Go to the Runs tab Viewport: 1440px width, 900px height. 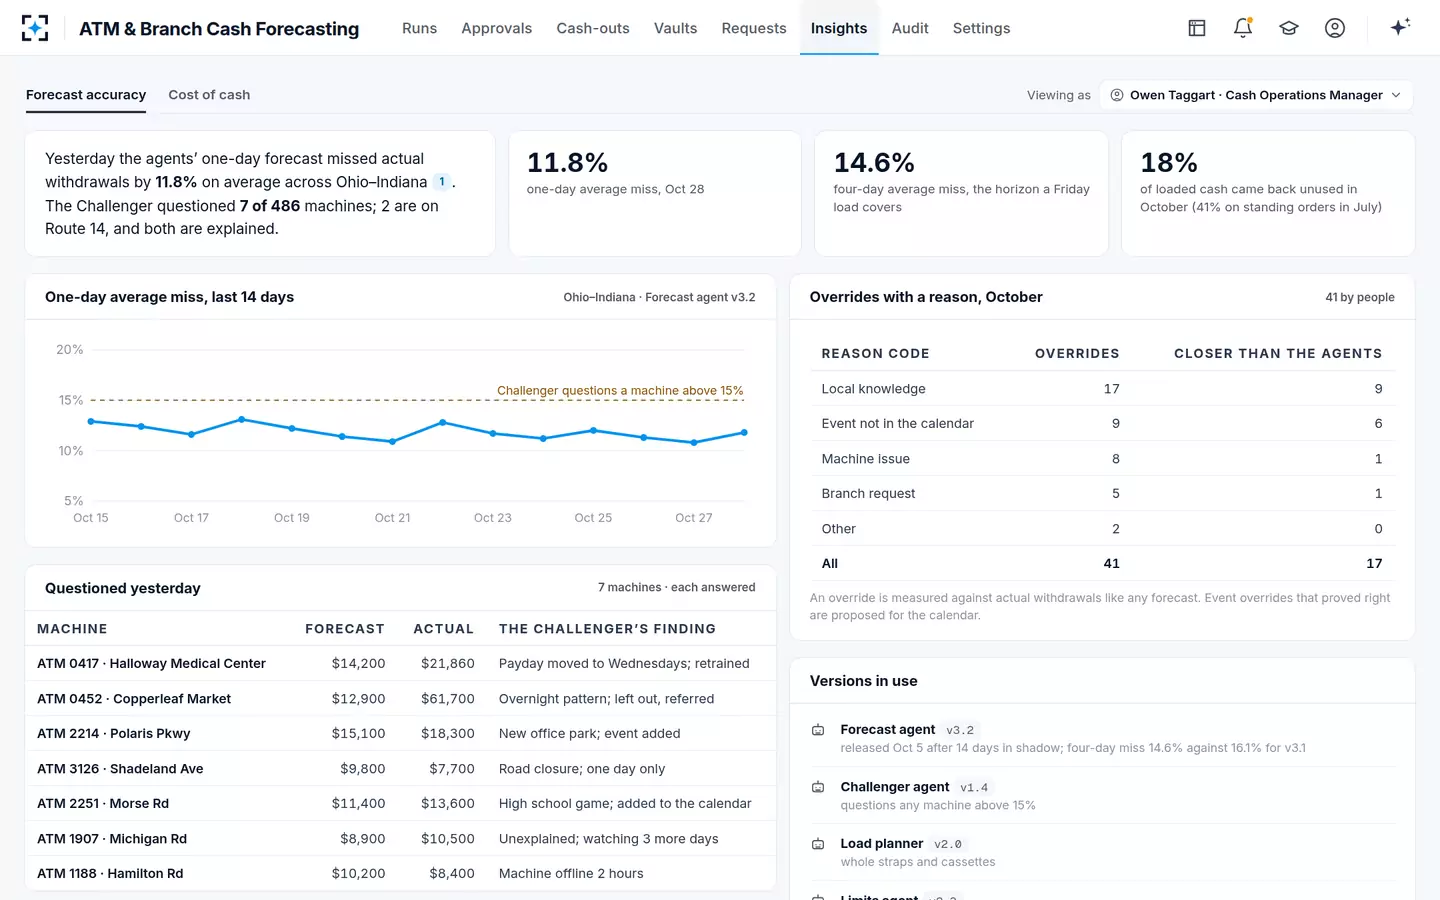[x=419, y=28]
